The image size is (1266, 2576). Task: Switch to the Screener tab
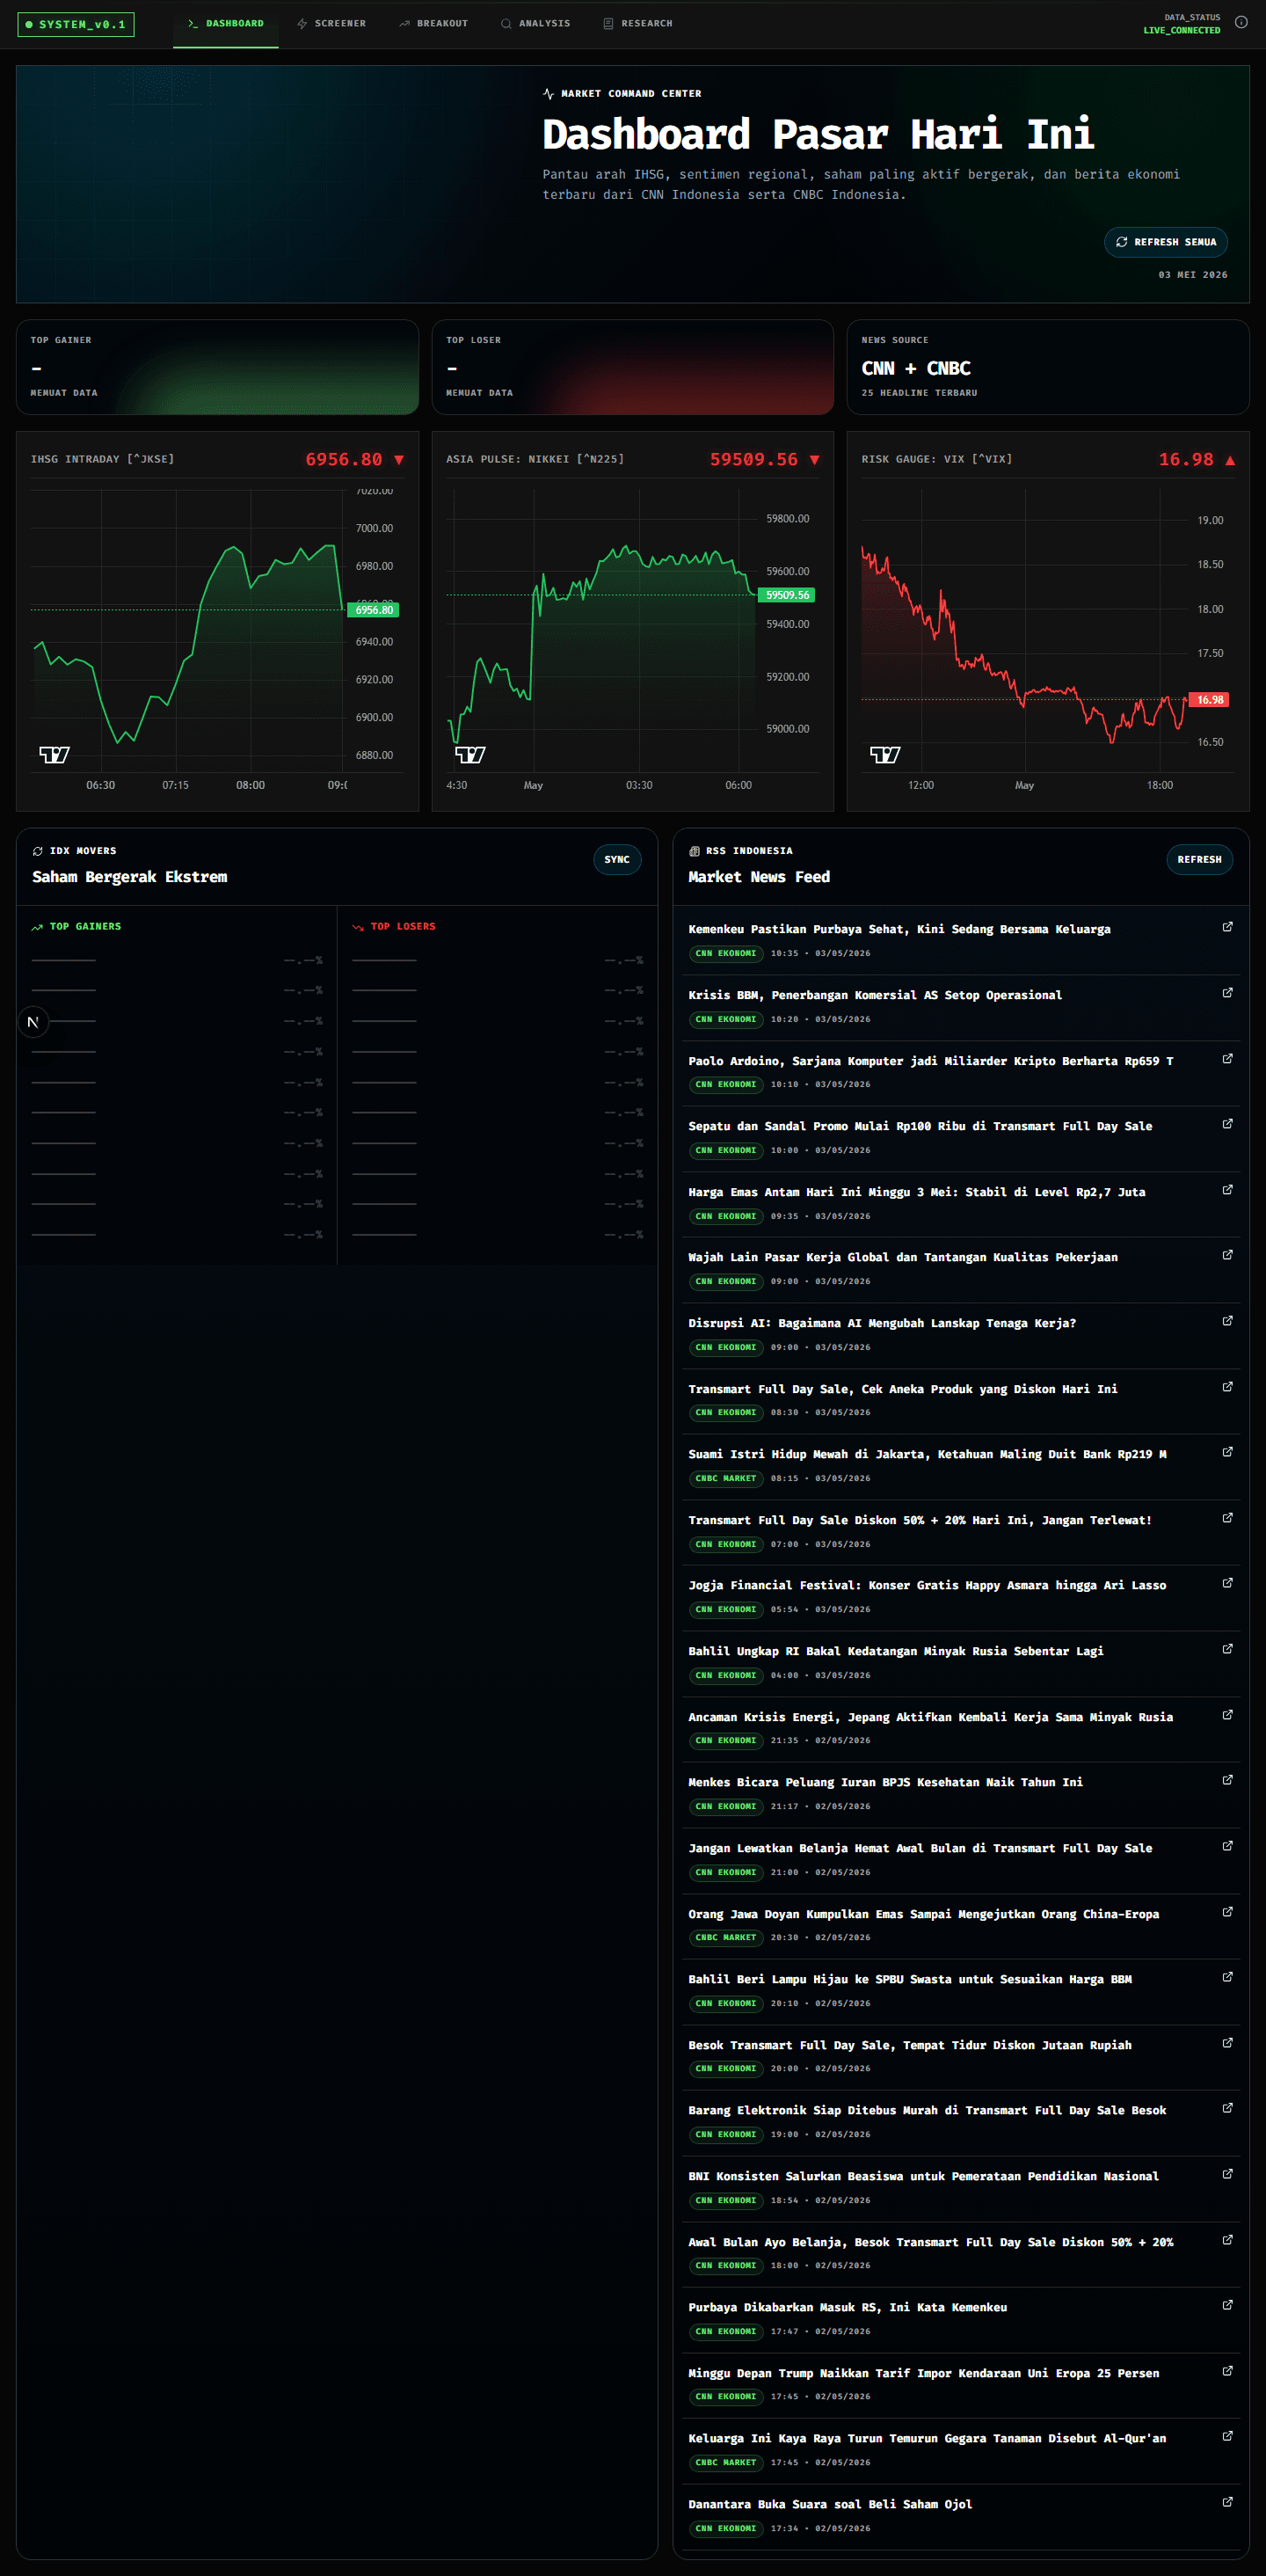[x=331, y=23]
